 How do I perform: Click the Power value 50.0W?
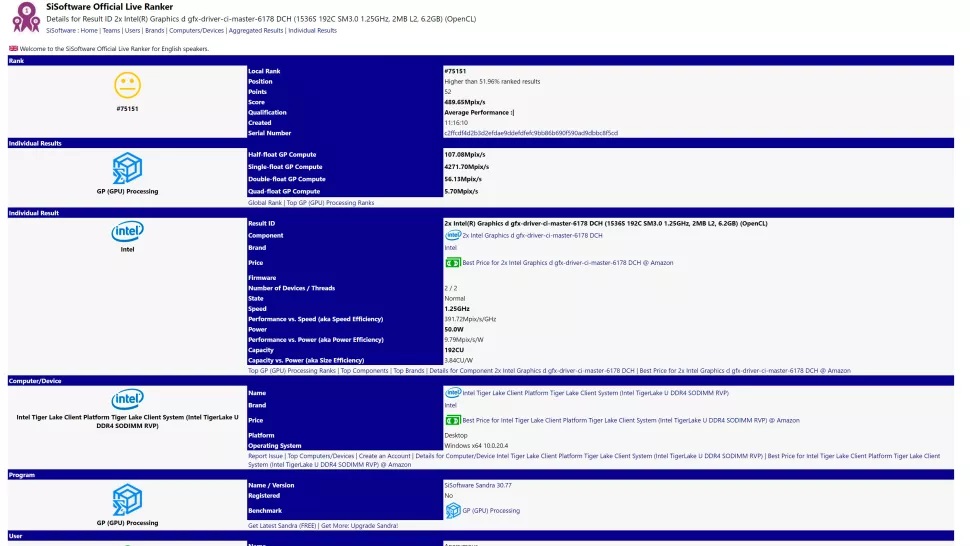(x=453, y=330)
